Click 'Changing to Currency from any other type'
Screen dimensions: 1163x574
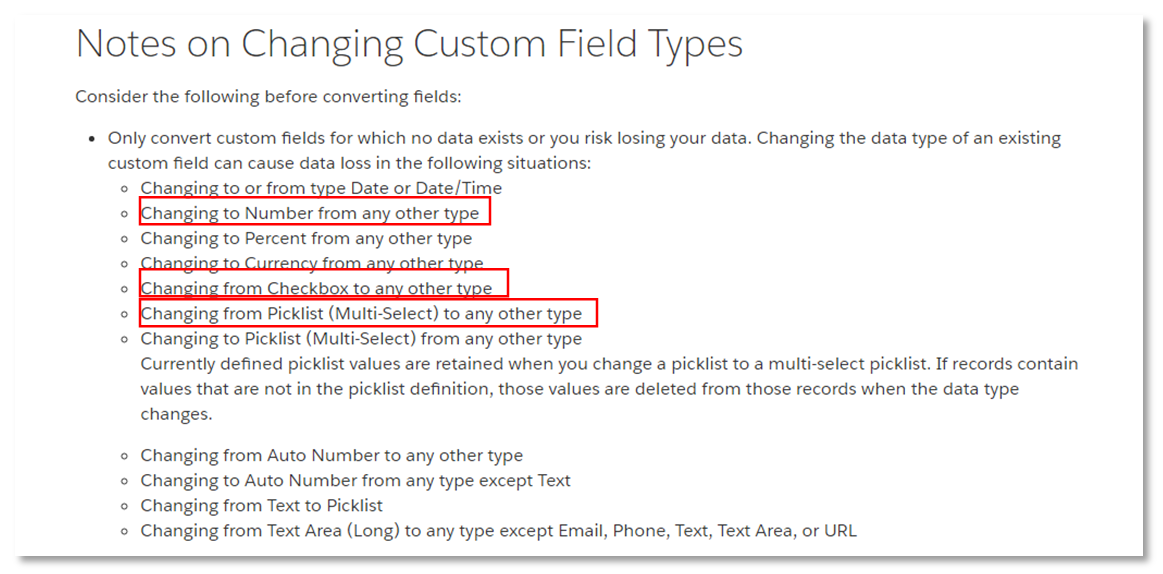(312, 263)
